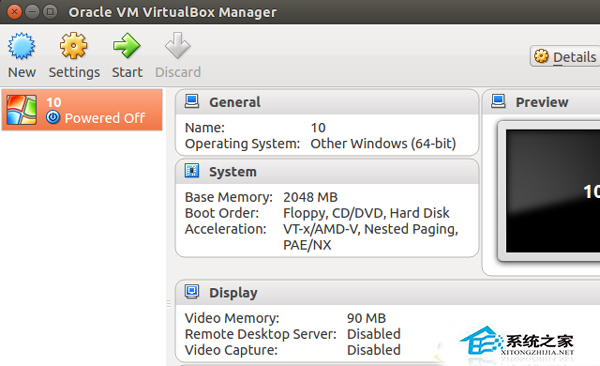
Task: Click the '2048 MB' base memory value
Action: [310, 197]
